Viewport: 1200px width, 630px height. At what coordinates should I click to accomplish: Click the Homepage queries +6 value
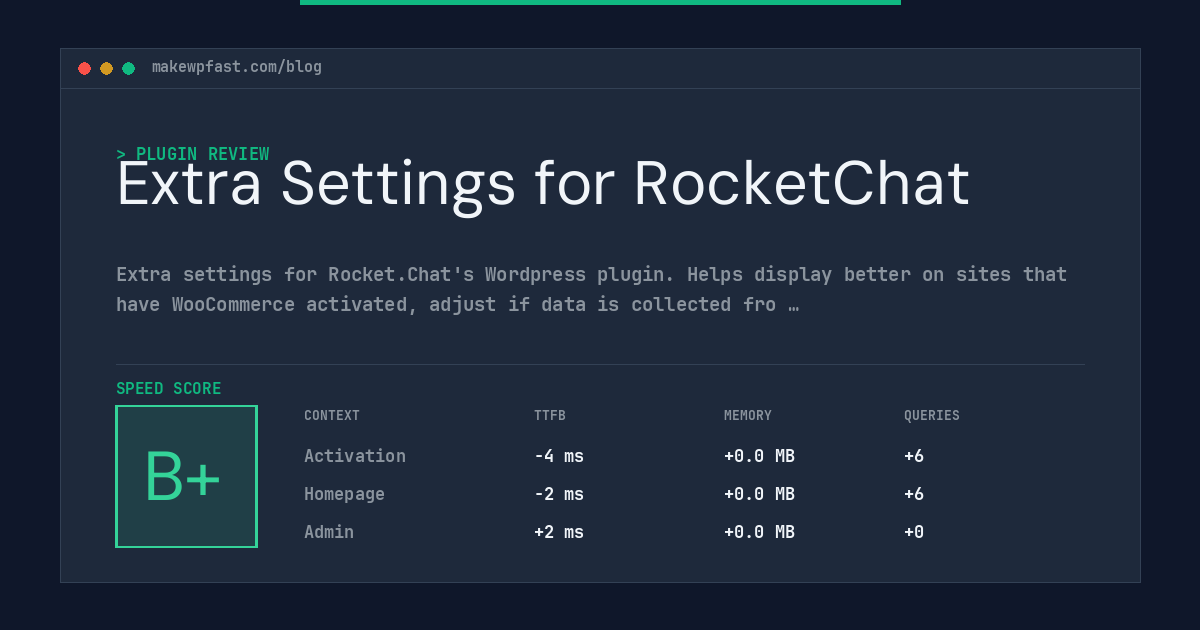(914, 494)
